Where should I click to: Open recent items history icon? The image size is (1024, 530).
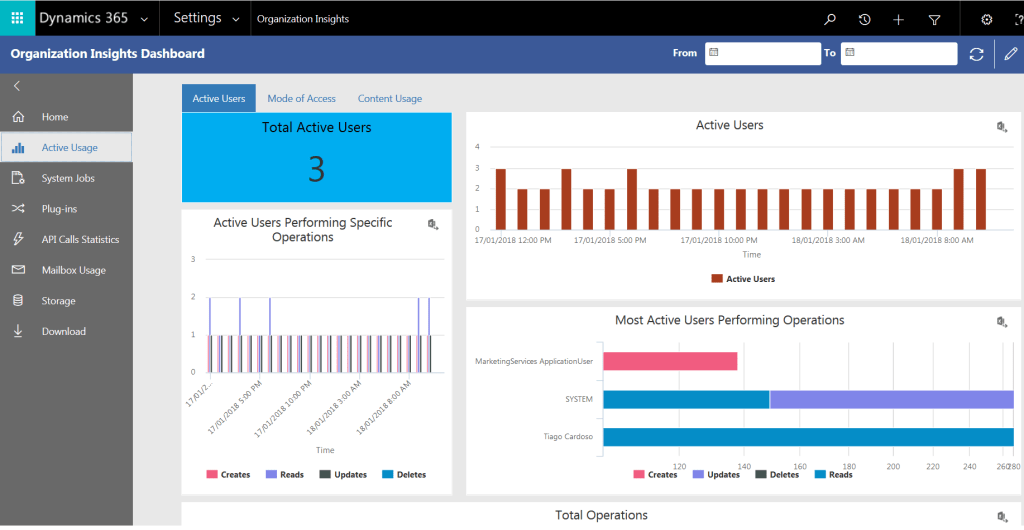click(864, 19)
